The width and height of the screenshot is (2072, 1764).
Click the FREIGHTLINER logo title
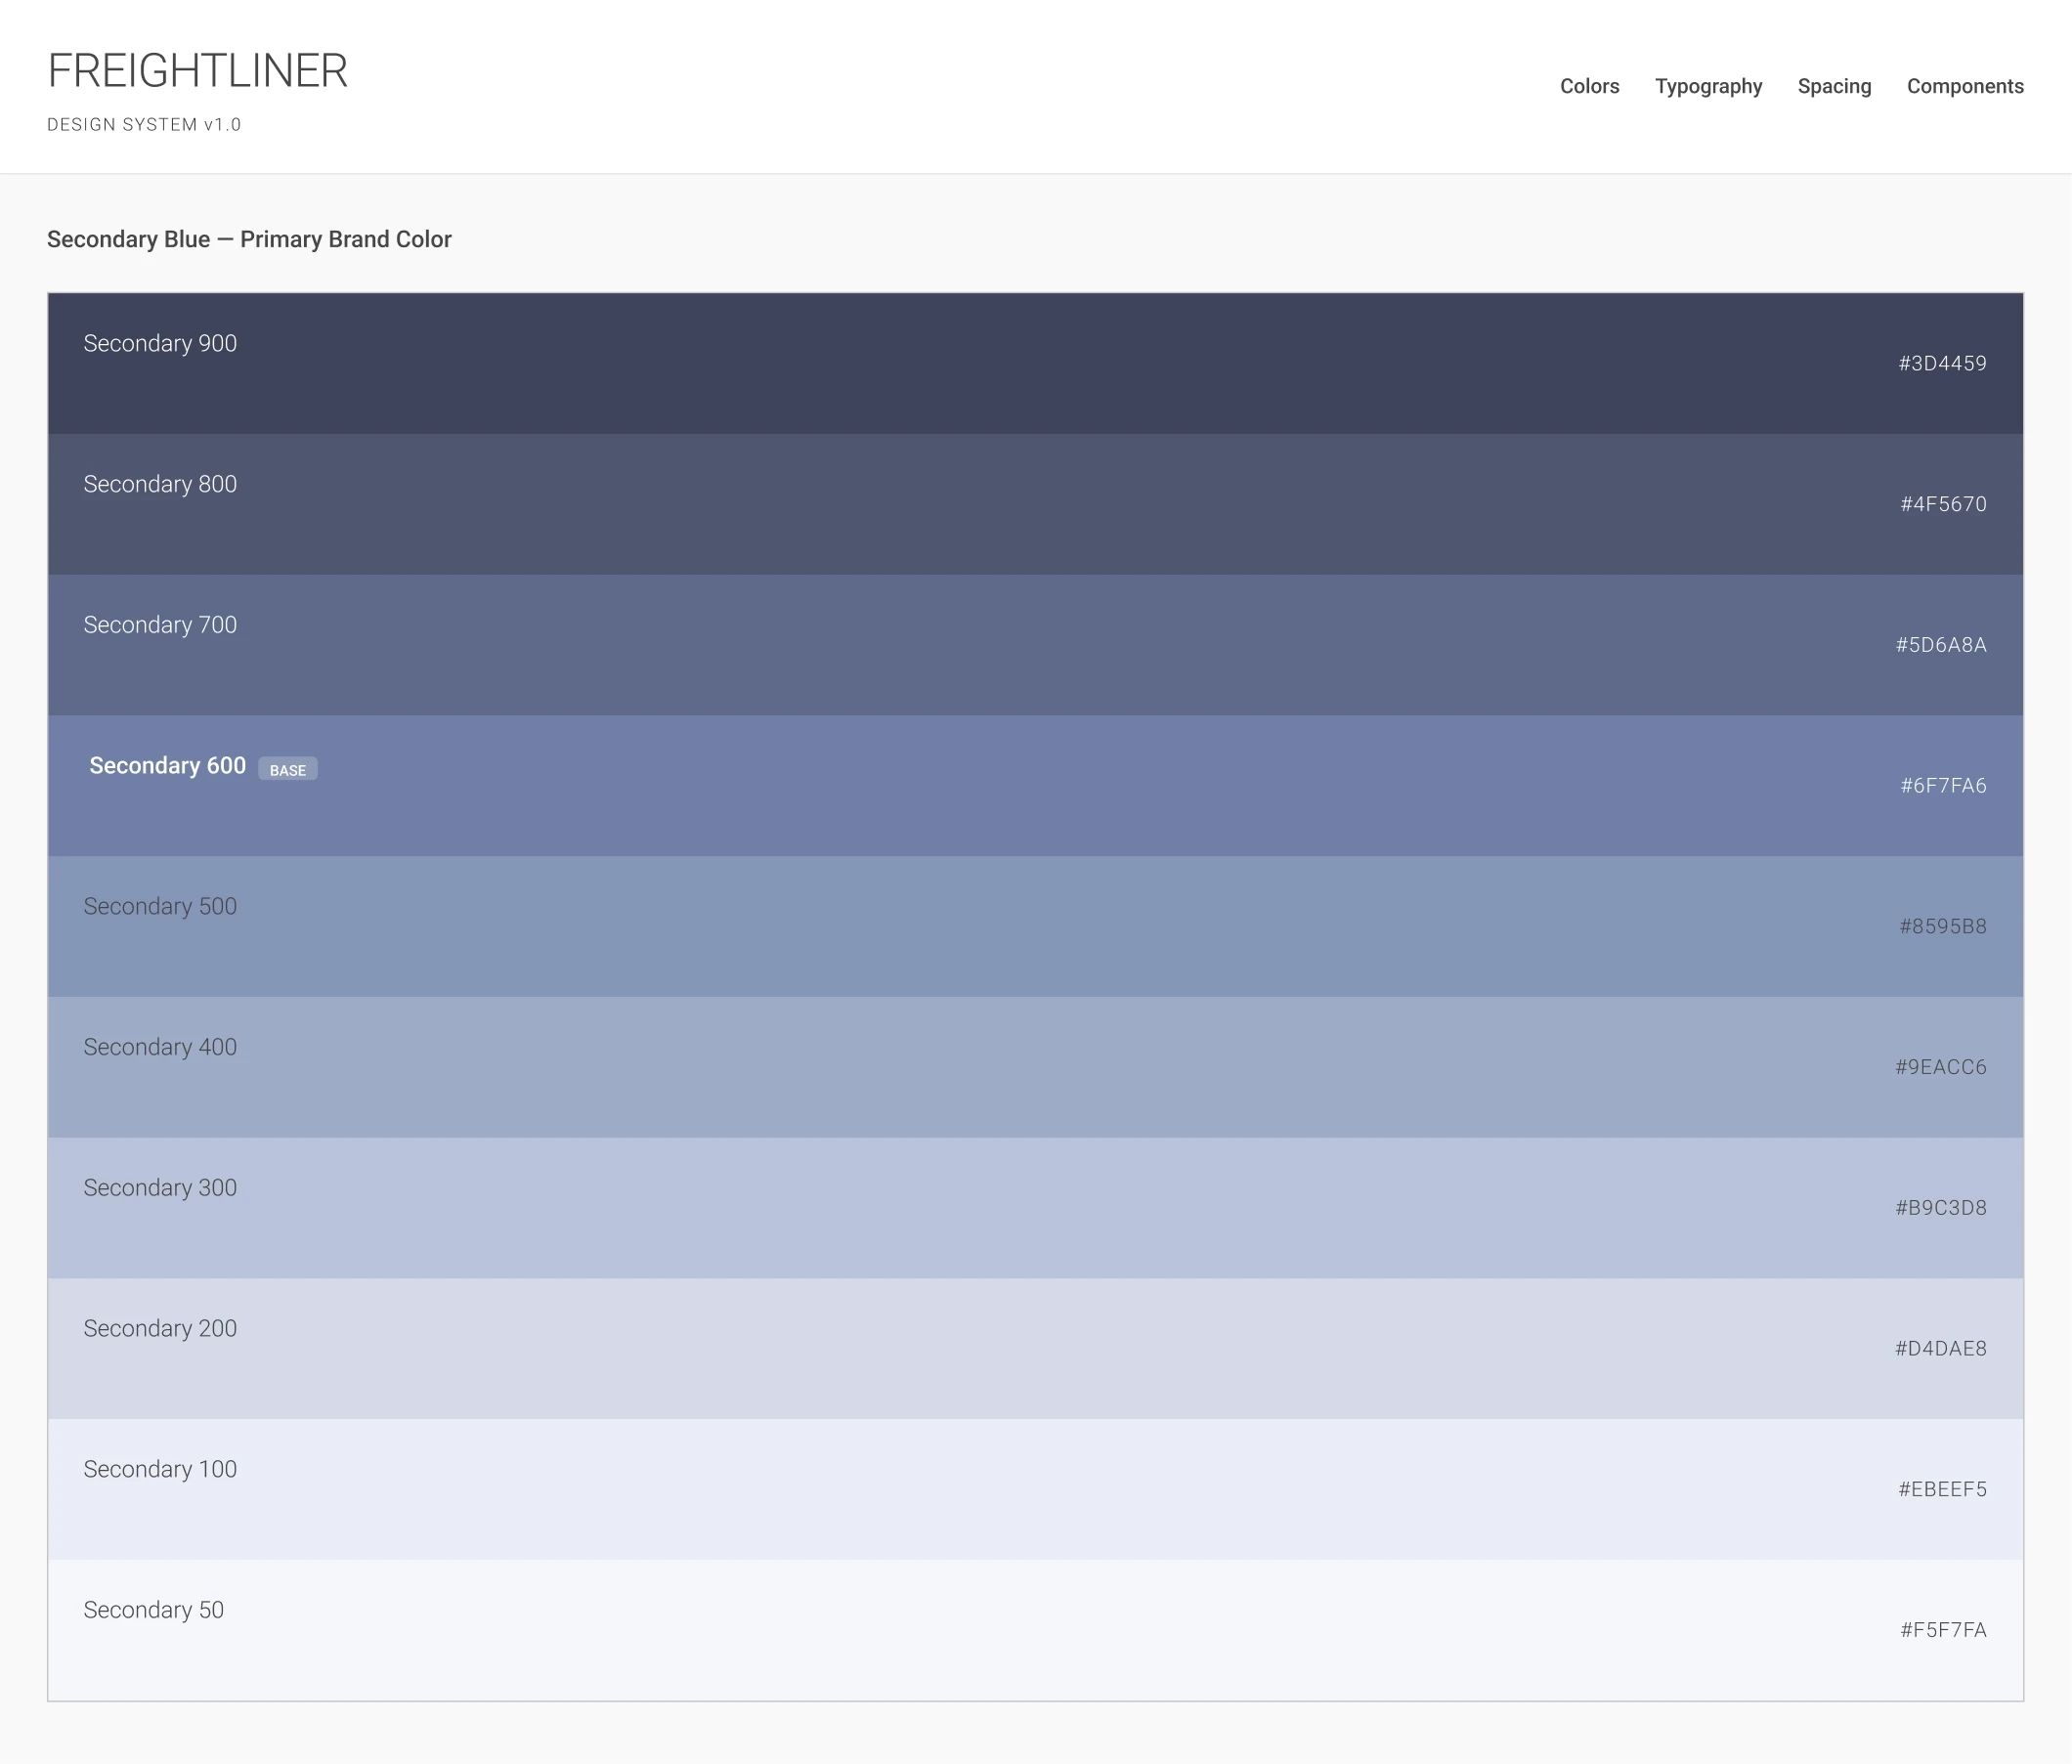(x=198, y=71)
